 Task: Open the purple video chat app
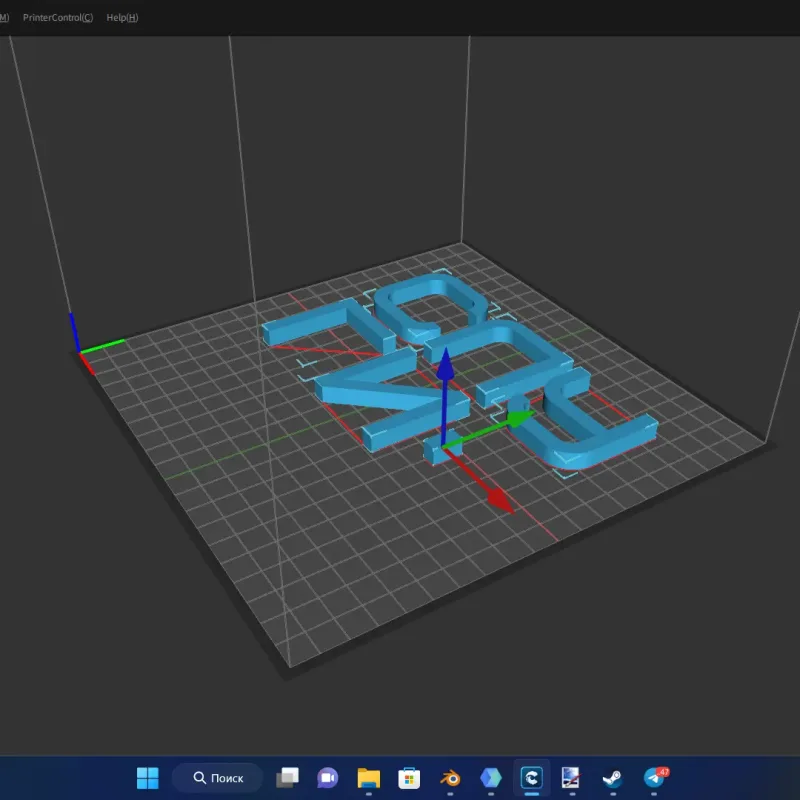click(328, 778)
